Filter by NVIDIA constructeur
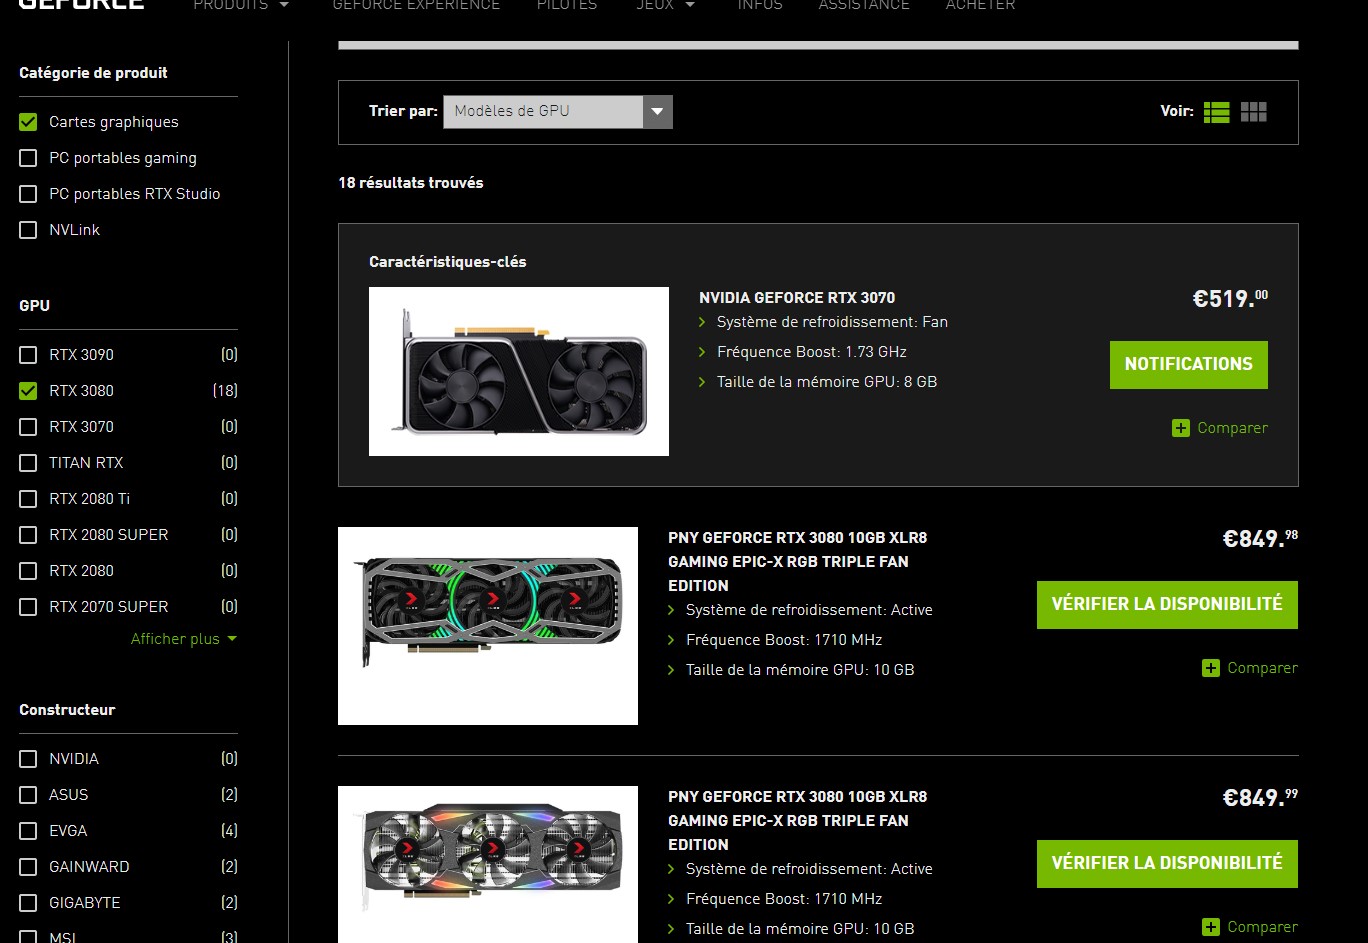Viewport: 1368px width, 943px height. [x=28, y=759]
